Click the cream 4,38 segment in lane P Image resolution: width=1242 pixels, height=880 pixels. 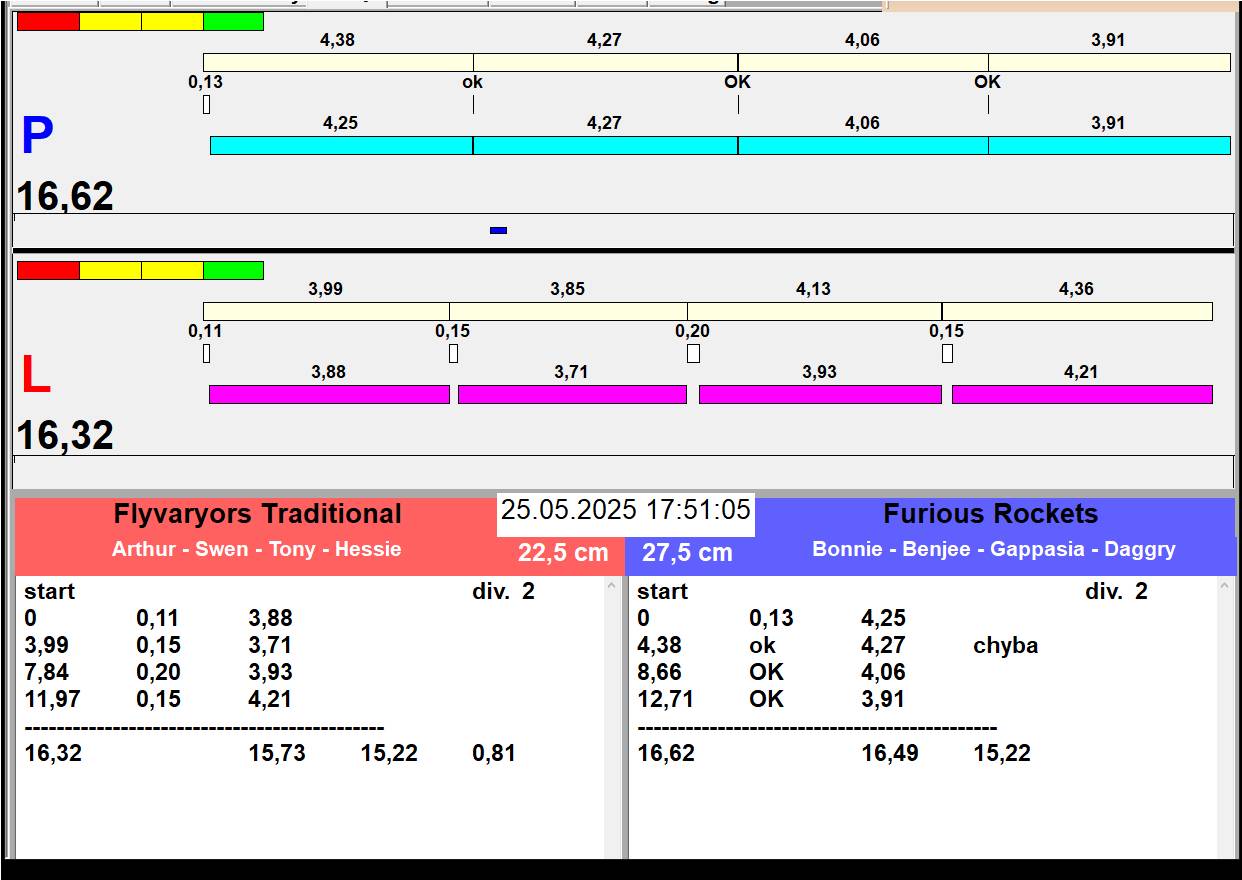[338, 63]
